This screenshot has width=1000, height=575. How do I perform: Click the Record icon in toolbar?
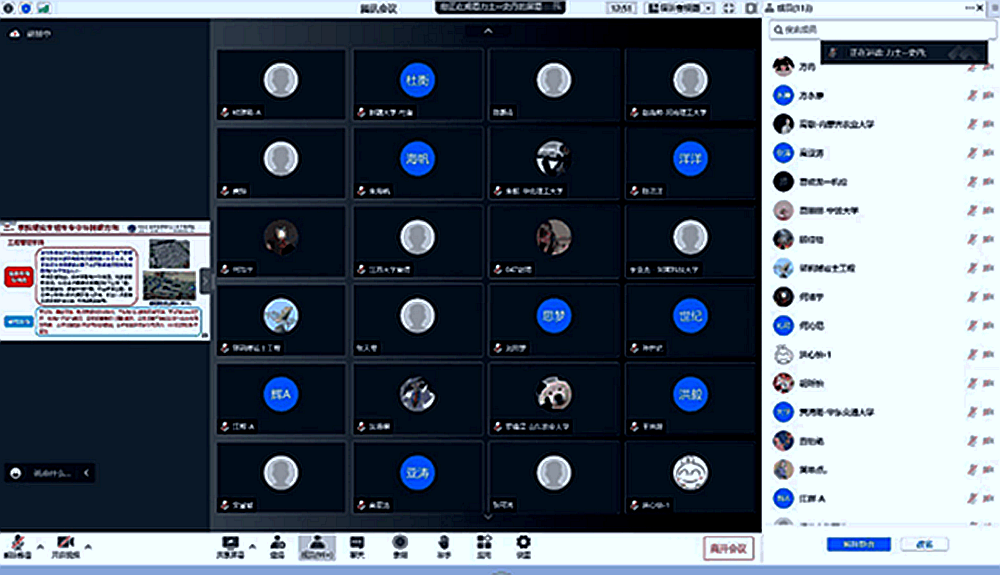400,546
